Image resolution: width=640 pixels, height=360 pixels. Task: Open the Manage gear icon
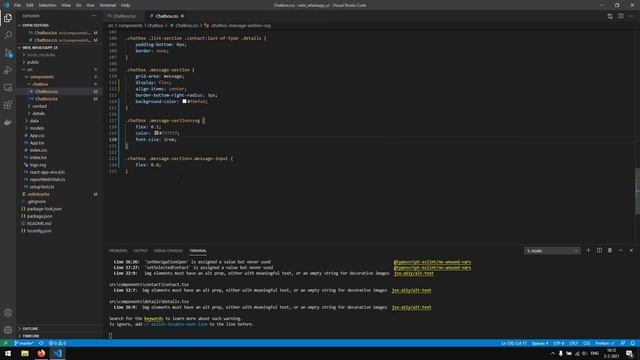pyautogui.click(x=8, y=330)
